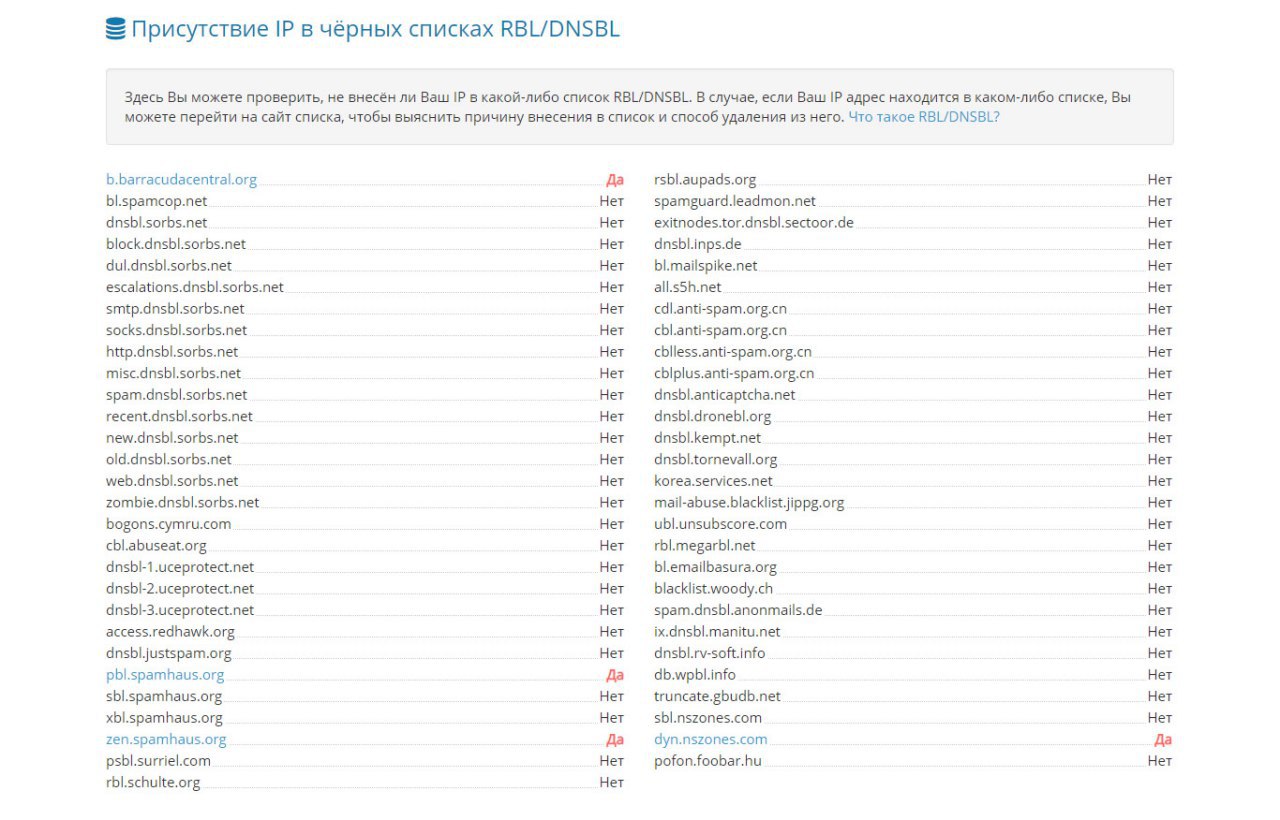
Task: Click dnsbl-1.uceprotect.net entry
Action: pyautogui.click(x=180, y=566)
